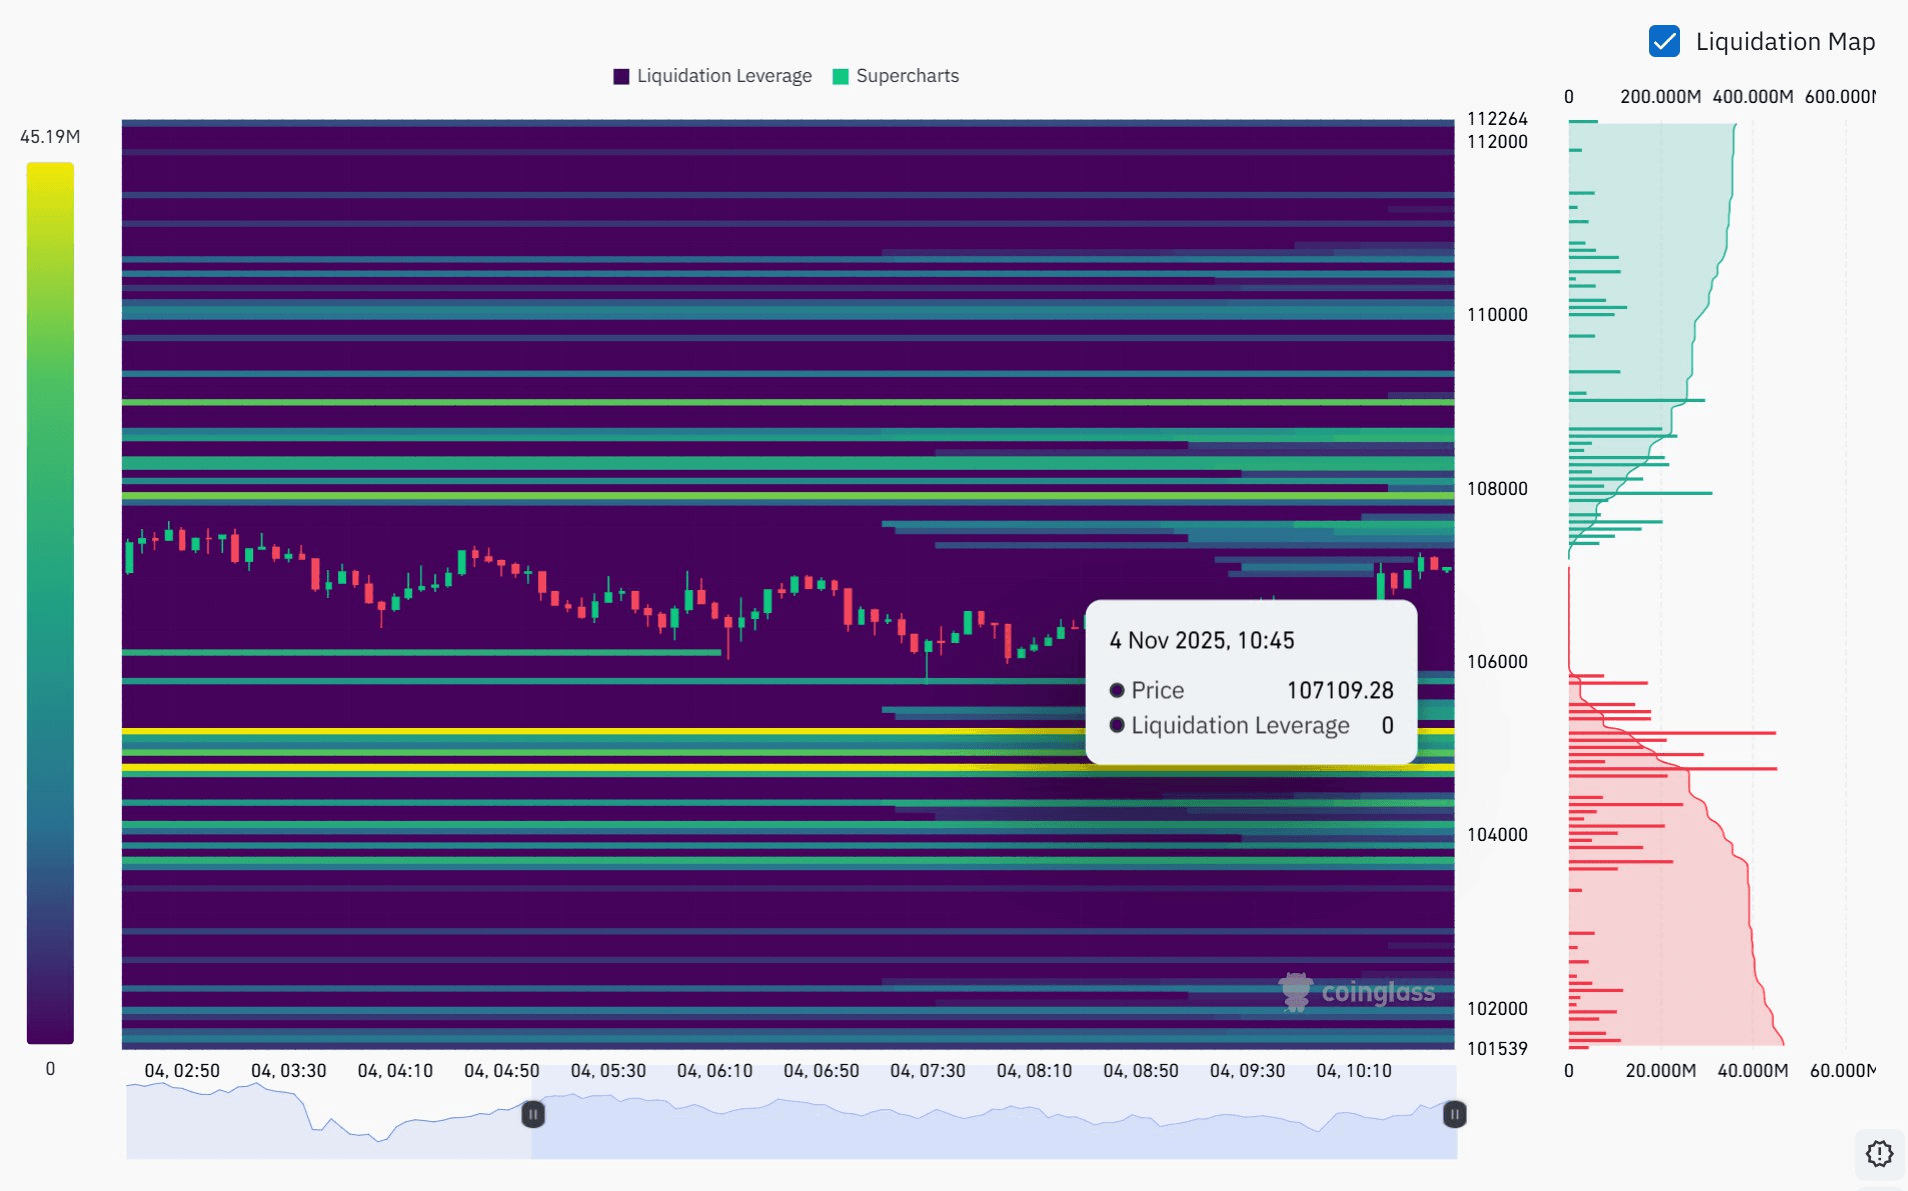This screenshot has height=1191, width=1908.
Task: Toggle the Liquidation Leverage series label in legend
Action: coord(724,76)
